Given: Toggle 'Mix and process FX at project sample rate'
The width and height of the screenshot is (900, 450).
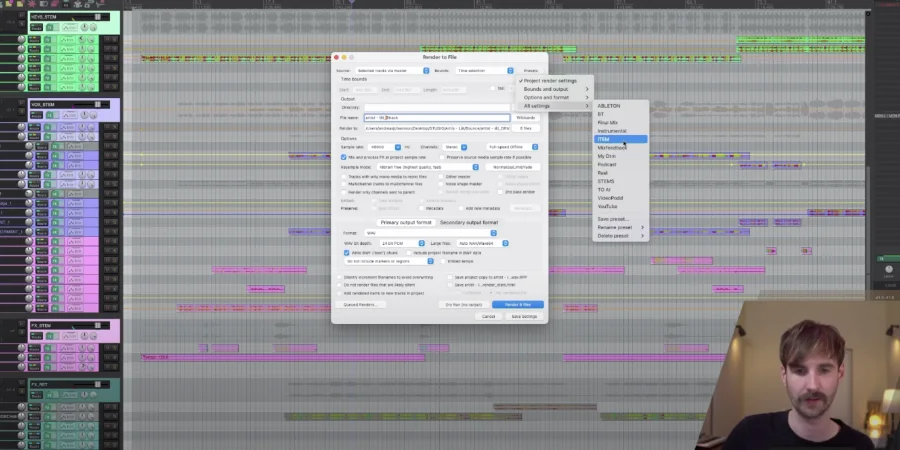Looking at the screenshot, I should pyautogui.click(x=344, y=157).
